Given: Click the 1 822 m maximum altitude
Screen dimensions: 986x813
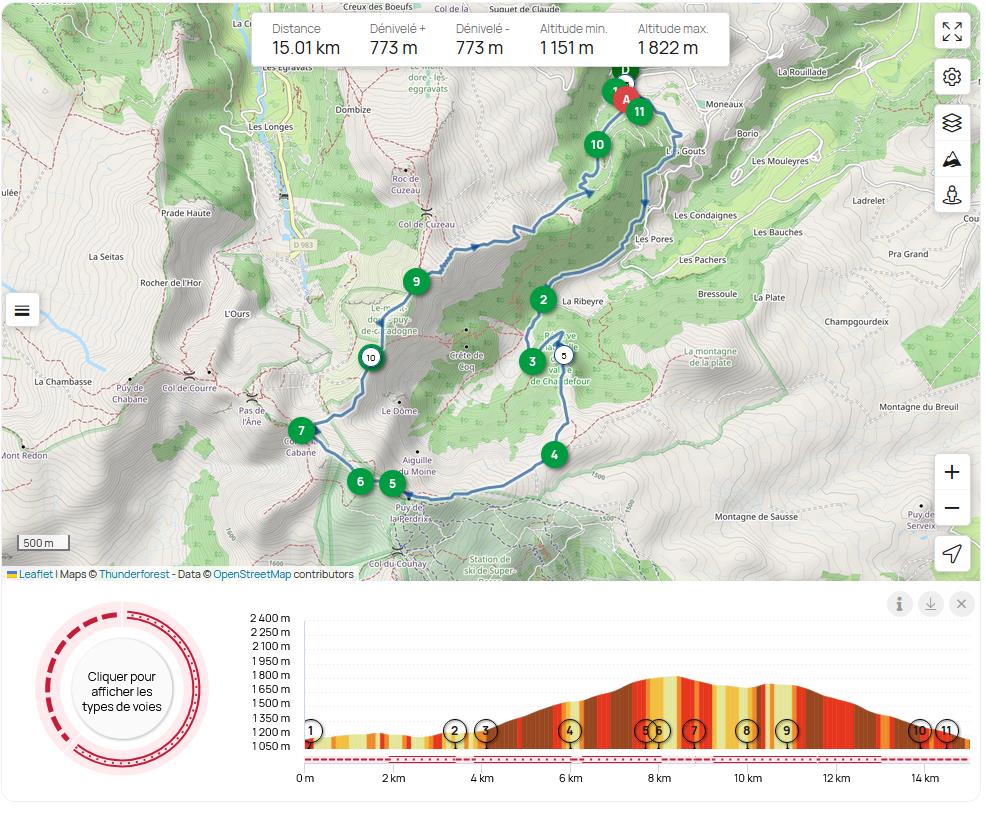Looking at the screenshot, I should click(x=668, y=48).
